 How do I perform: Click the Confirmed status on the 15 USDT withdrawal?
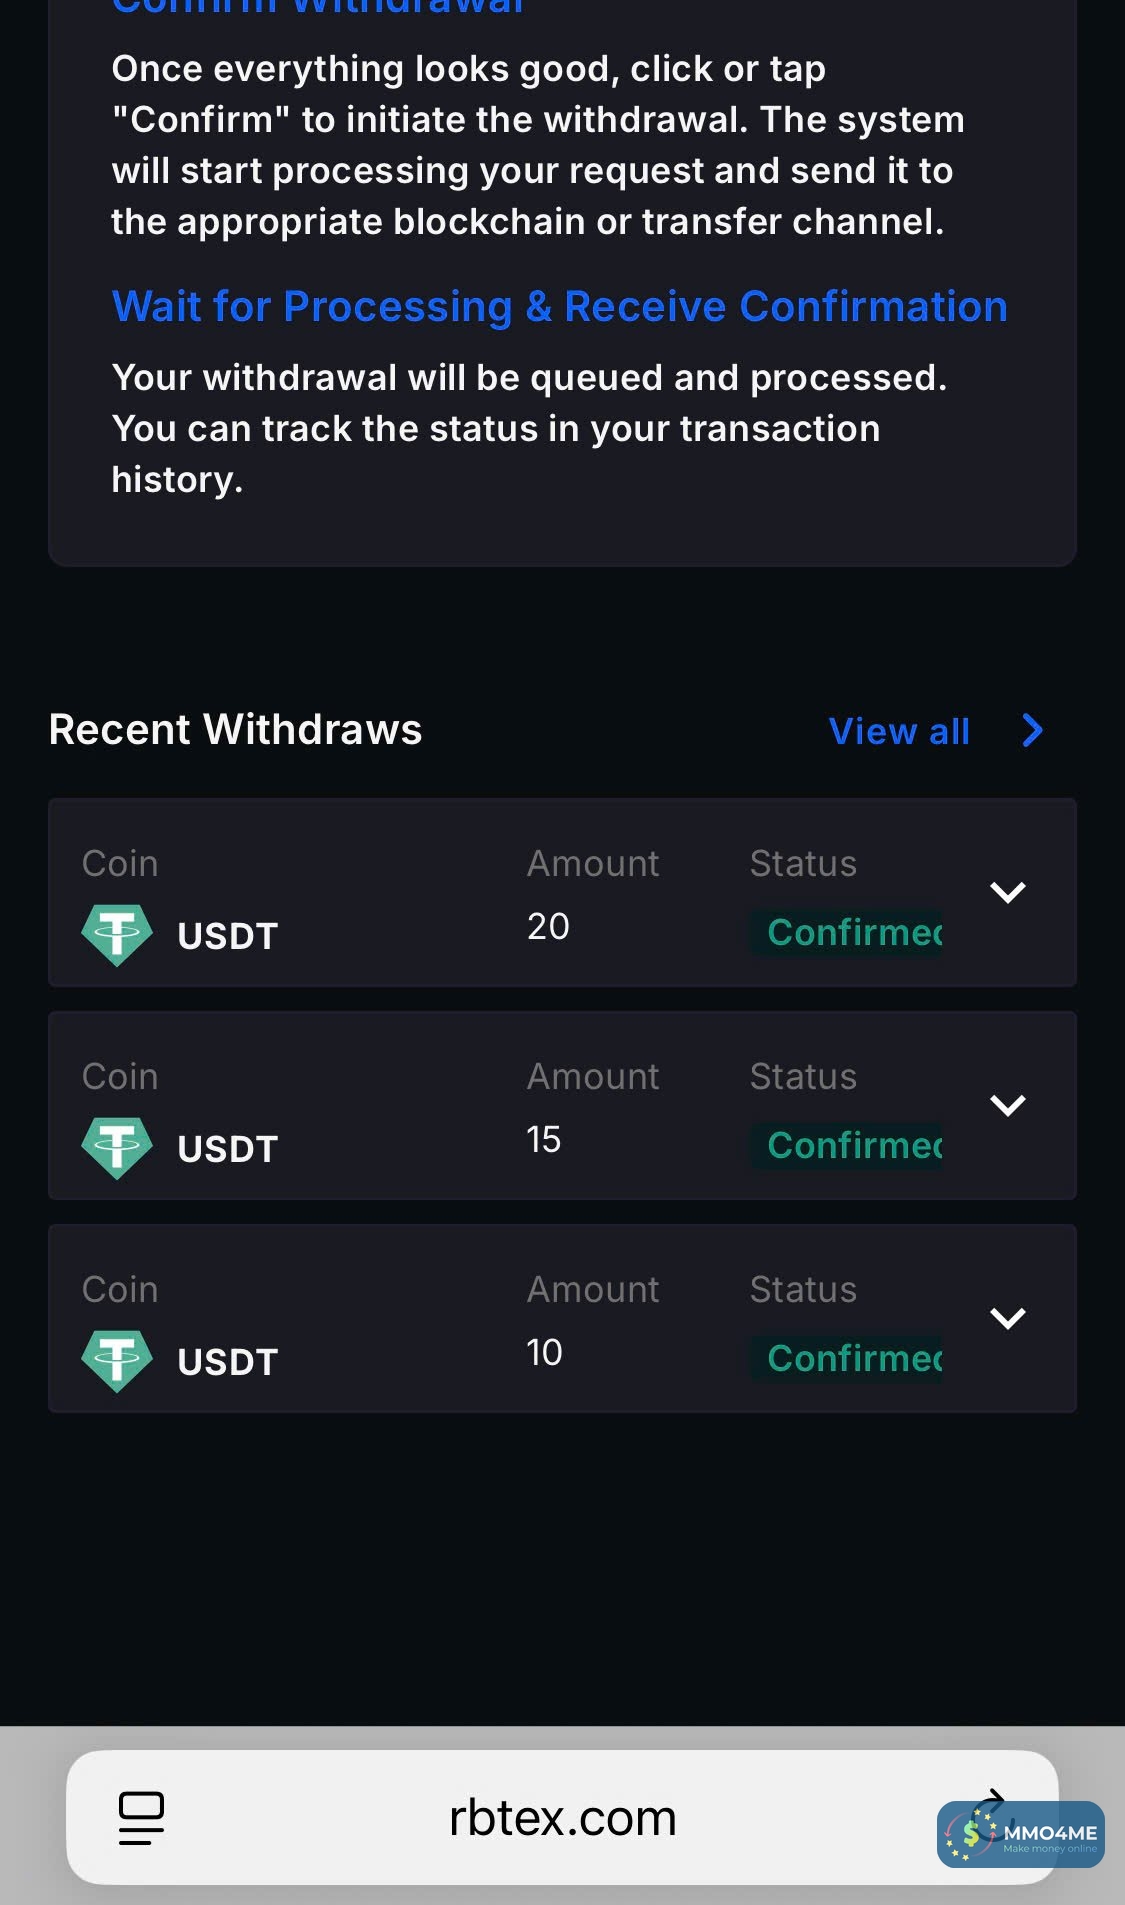click(x=853, y=1145)
